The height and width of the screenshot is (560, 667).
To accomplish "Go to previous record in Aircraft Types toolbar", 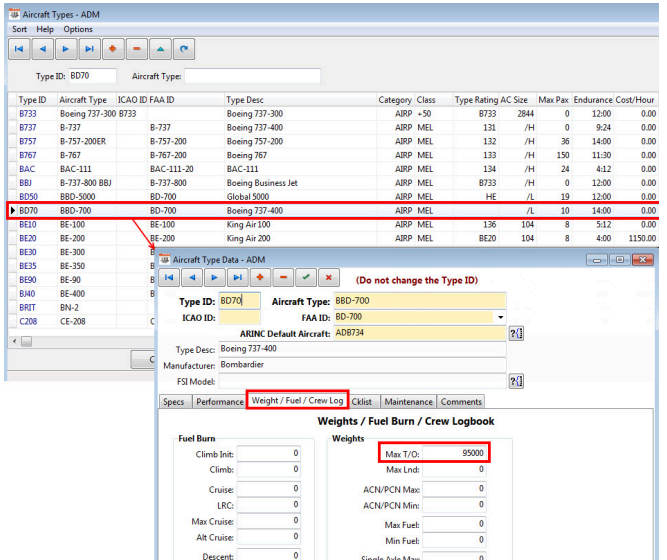I will click(43, 49).
